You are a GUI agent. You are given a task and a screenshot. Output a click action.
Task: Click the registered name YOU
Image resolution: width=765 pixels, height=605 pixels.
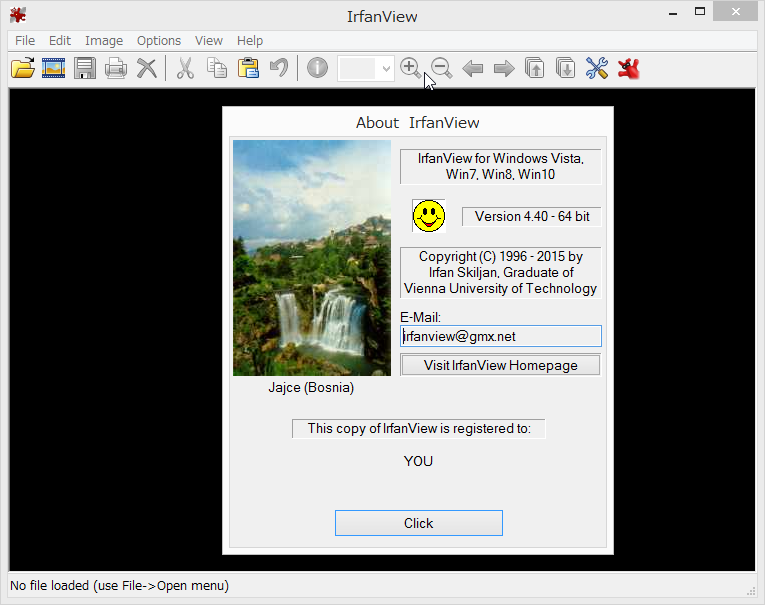tap(418, 461)
